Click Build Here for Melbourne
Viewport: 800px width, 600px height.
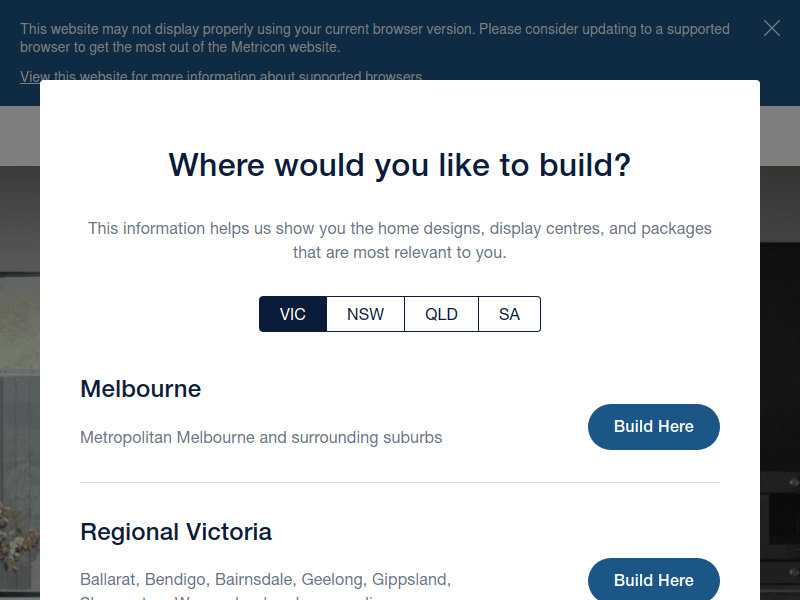(x=653, y=426)
